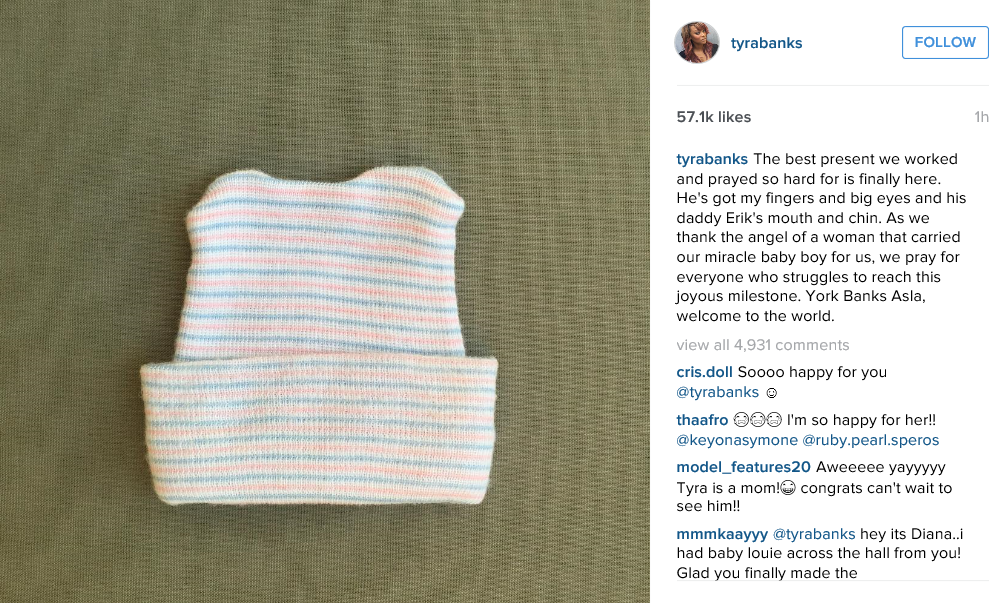Click the @ruby.pearl.speros mention
This screenshot has height=603, width=995.
(871, 440)
